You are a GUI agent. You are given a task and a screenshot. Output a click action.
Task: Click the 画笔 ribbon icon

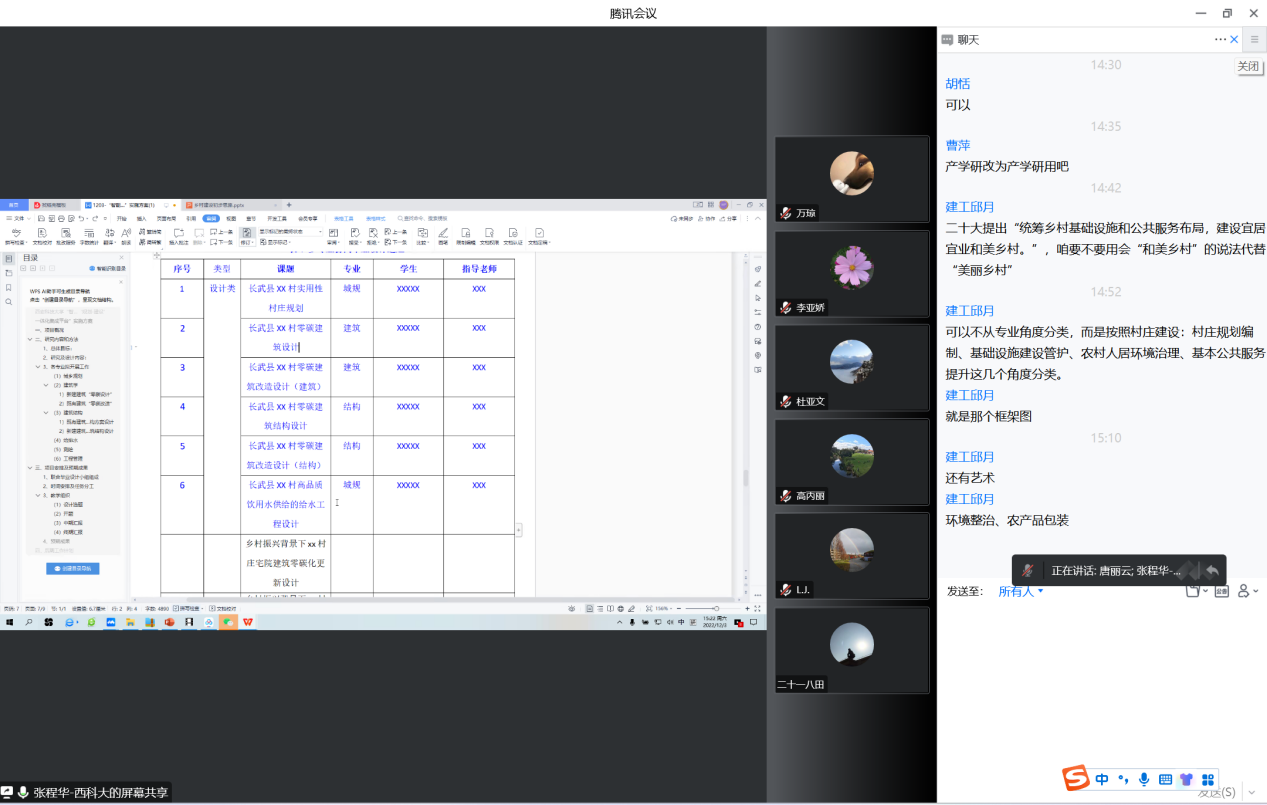coord(443,235)
